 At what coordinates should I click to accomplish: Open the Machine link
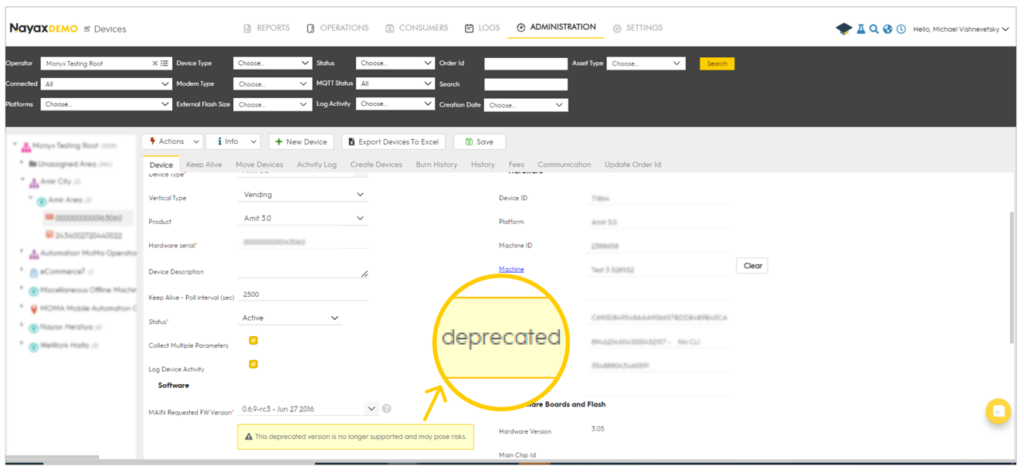511,269
